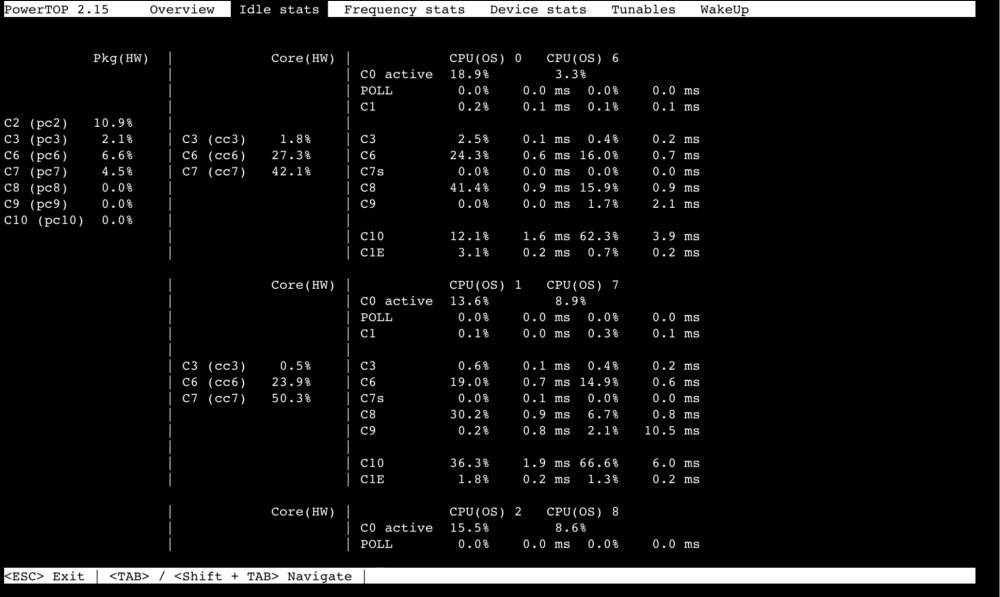The image size is (1000, 597).
Task: Click the CPU(OS) 2 header
Action: click(x=485, y=512)
